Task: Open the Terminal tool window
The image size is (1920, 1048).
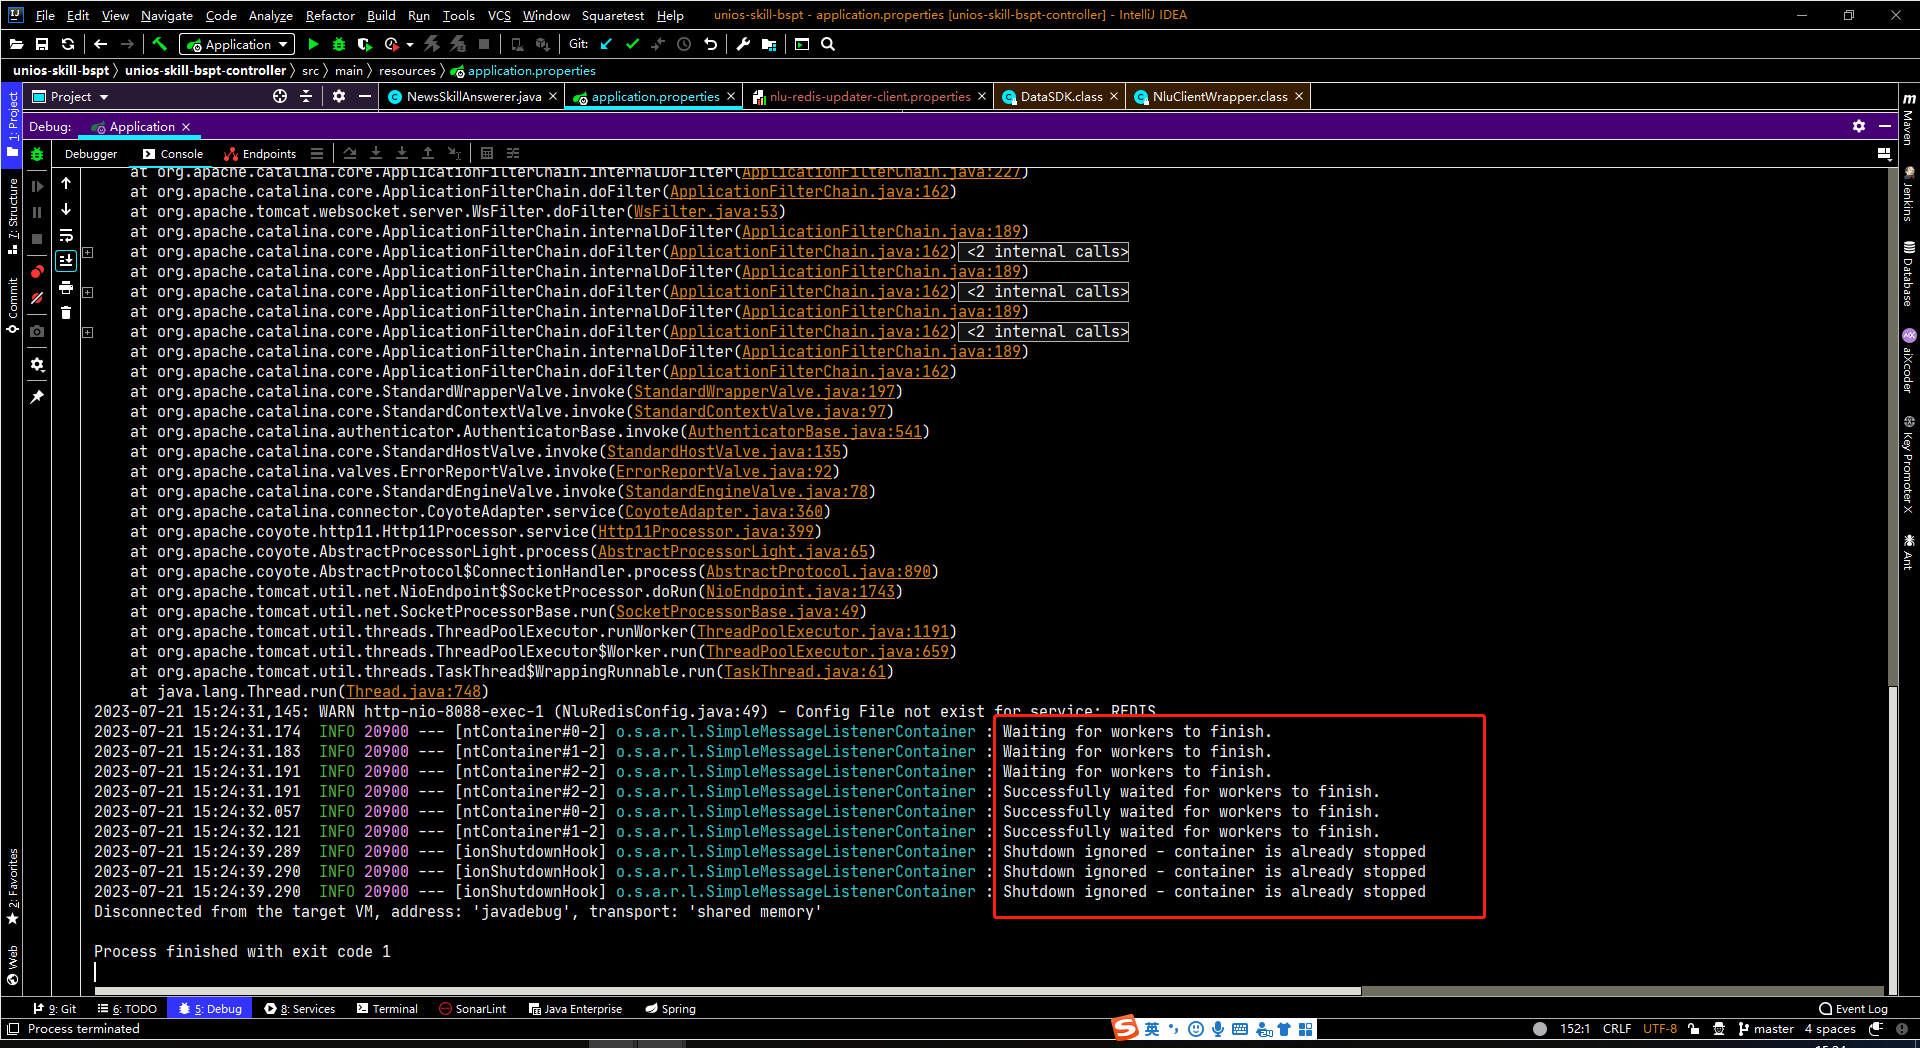Action: [387, 1009]
